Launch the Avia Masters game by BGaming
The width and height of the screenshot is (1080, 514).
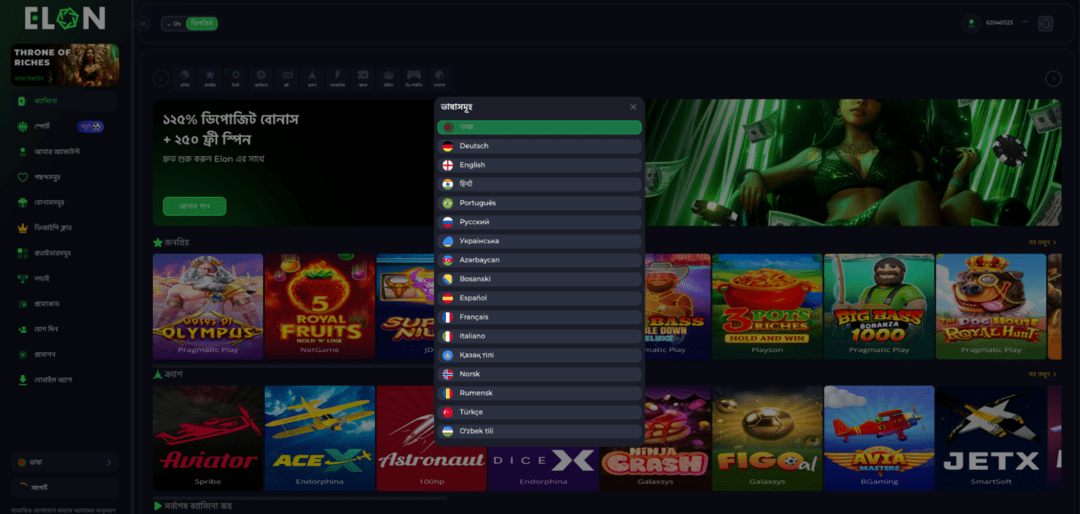pyautogui.click(x=879, y=438)
